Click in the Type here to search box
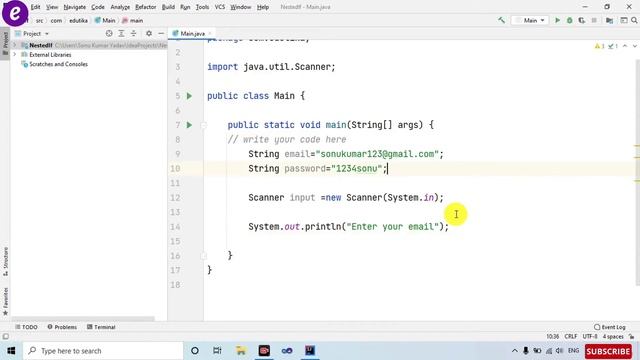640x360 pixels. tap(103, 351)
